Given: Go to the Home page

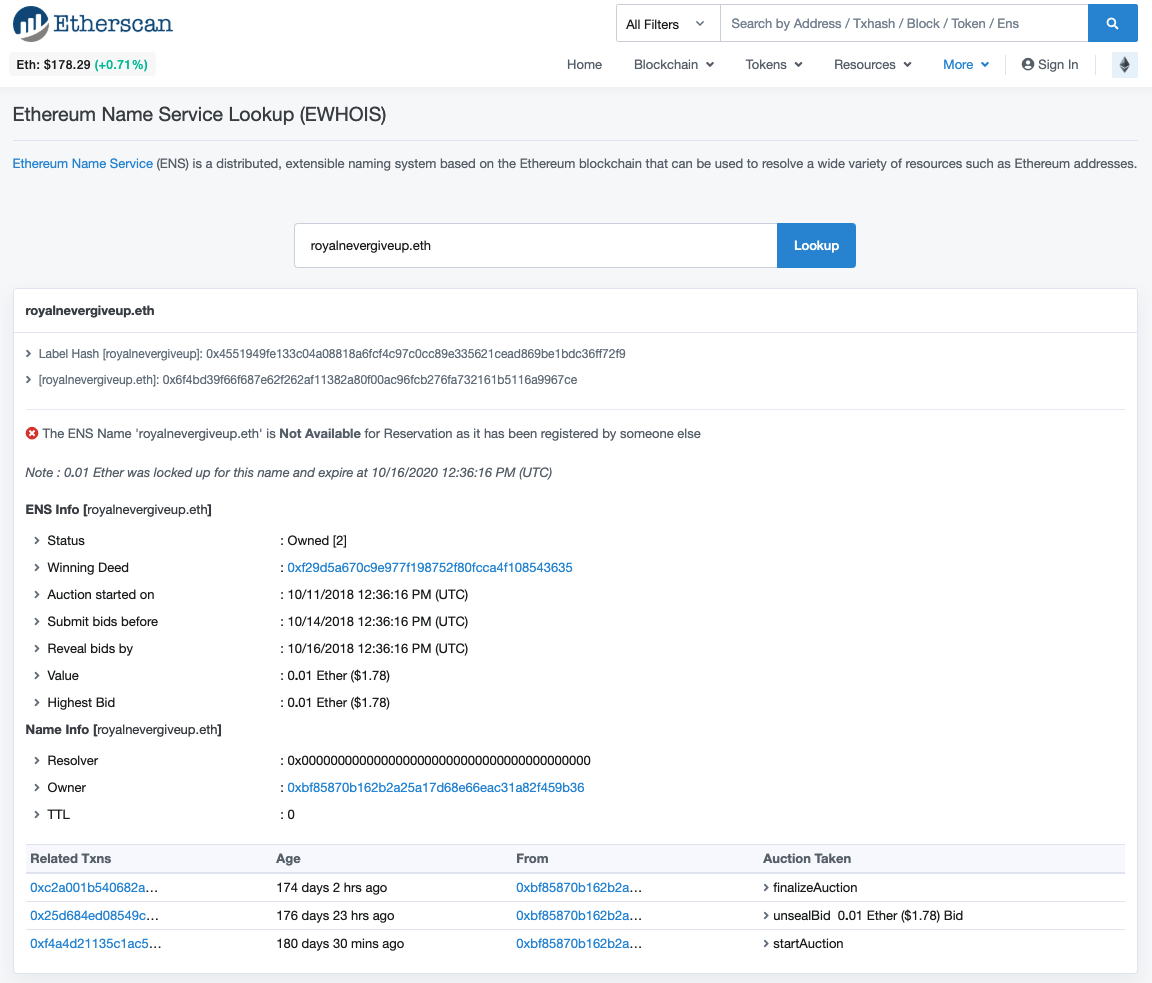Looking at the screenshot, I should tap(584, 65).
